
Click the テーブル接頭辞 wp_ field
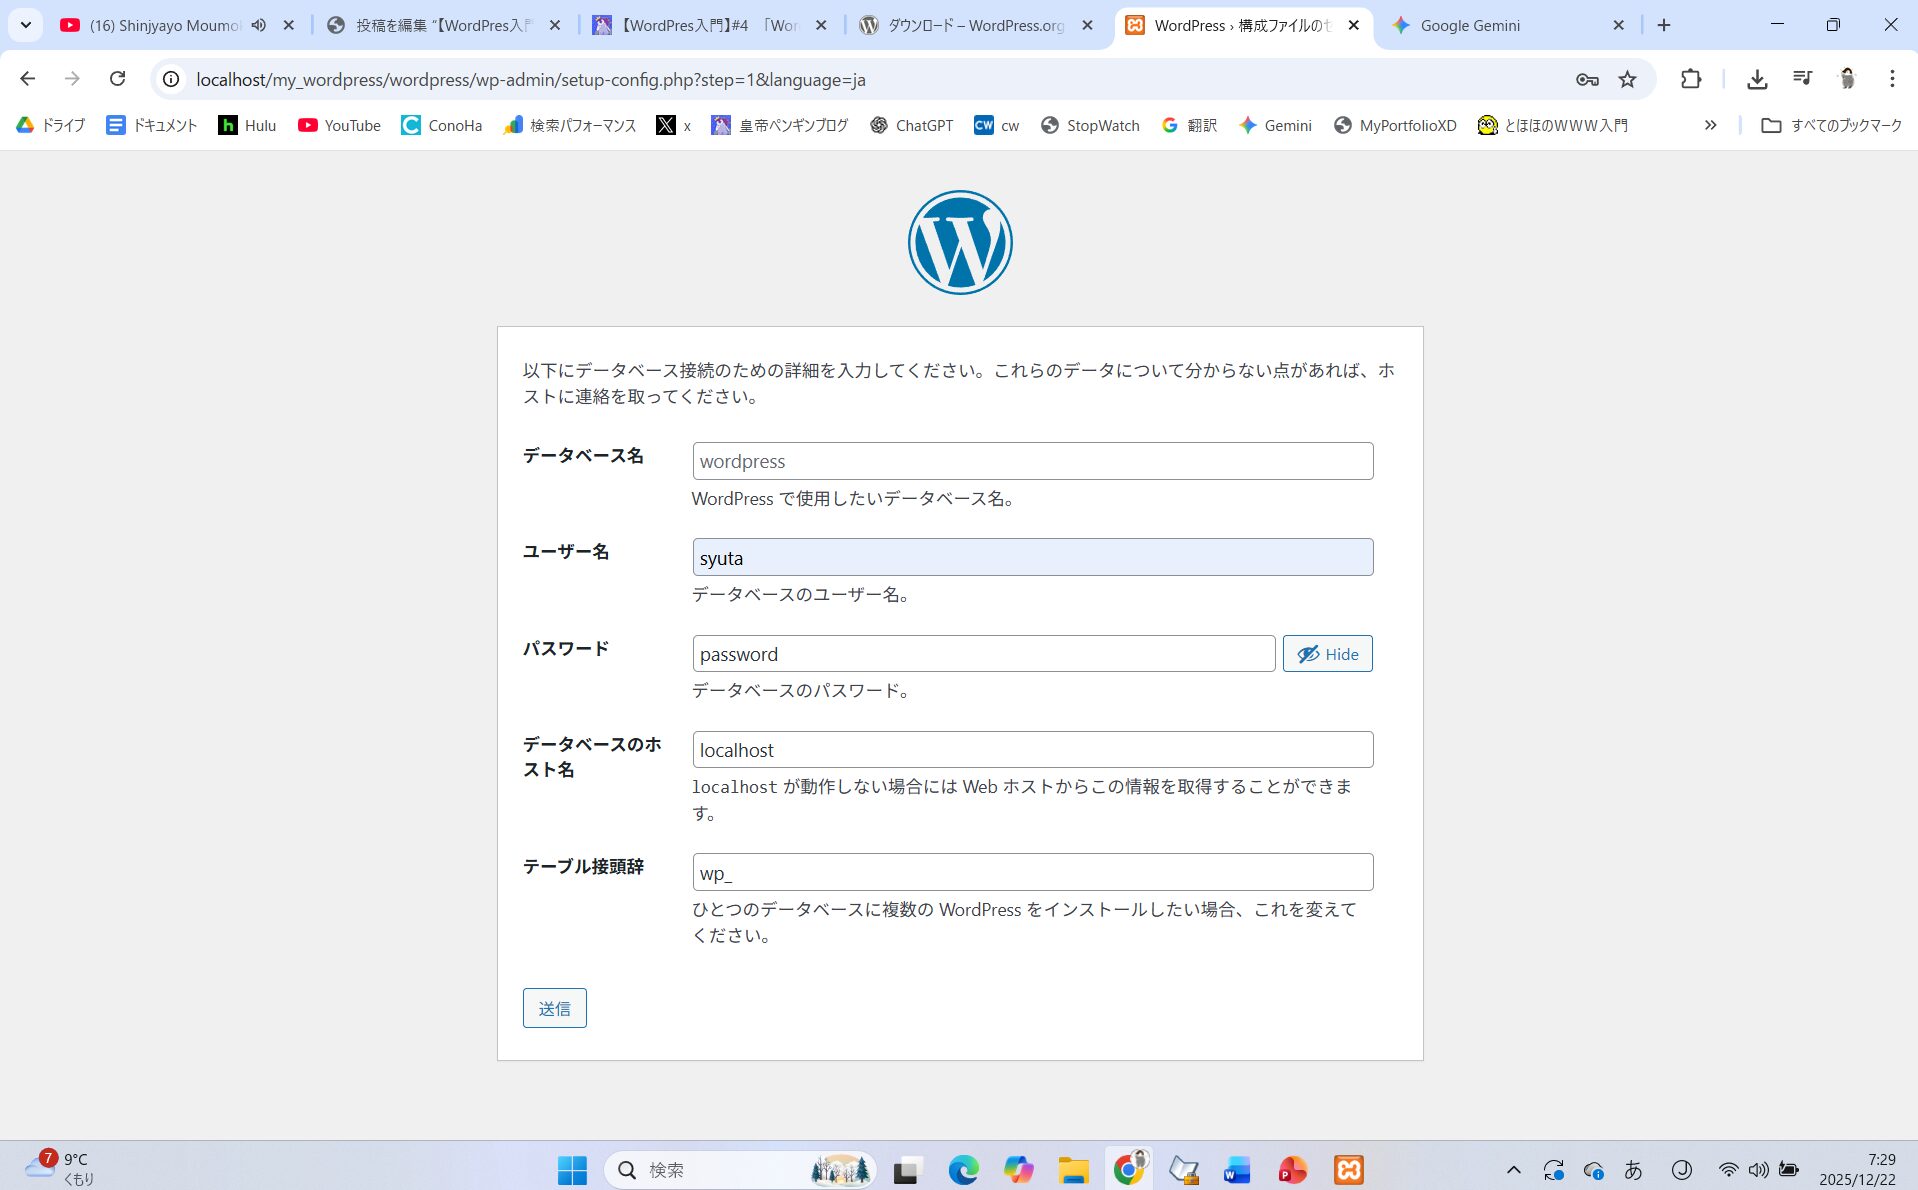tap(1032, 872)
